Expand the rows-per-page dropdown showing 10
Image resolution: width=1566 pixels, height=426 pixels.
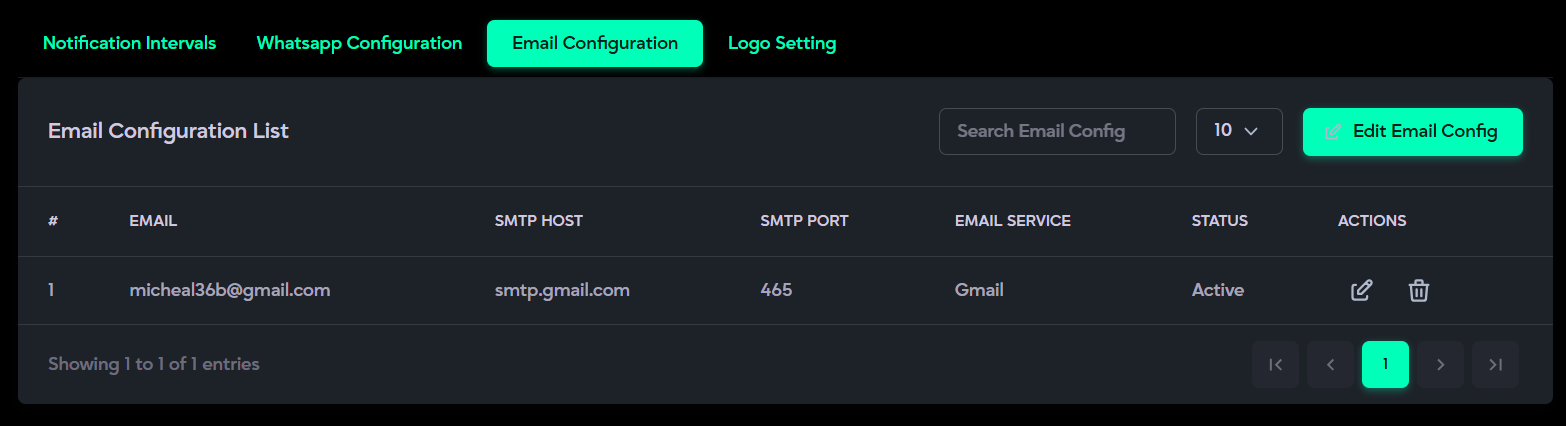click(1238, 131)
